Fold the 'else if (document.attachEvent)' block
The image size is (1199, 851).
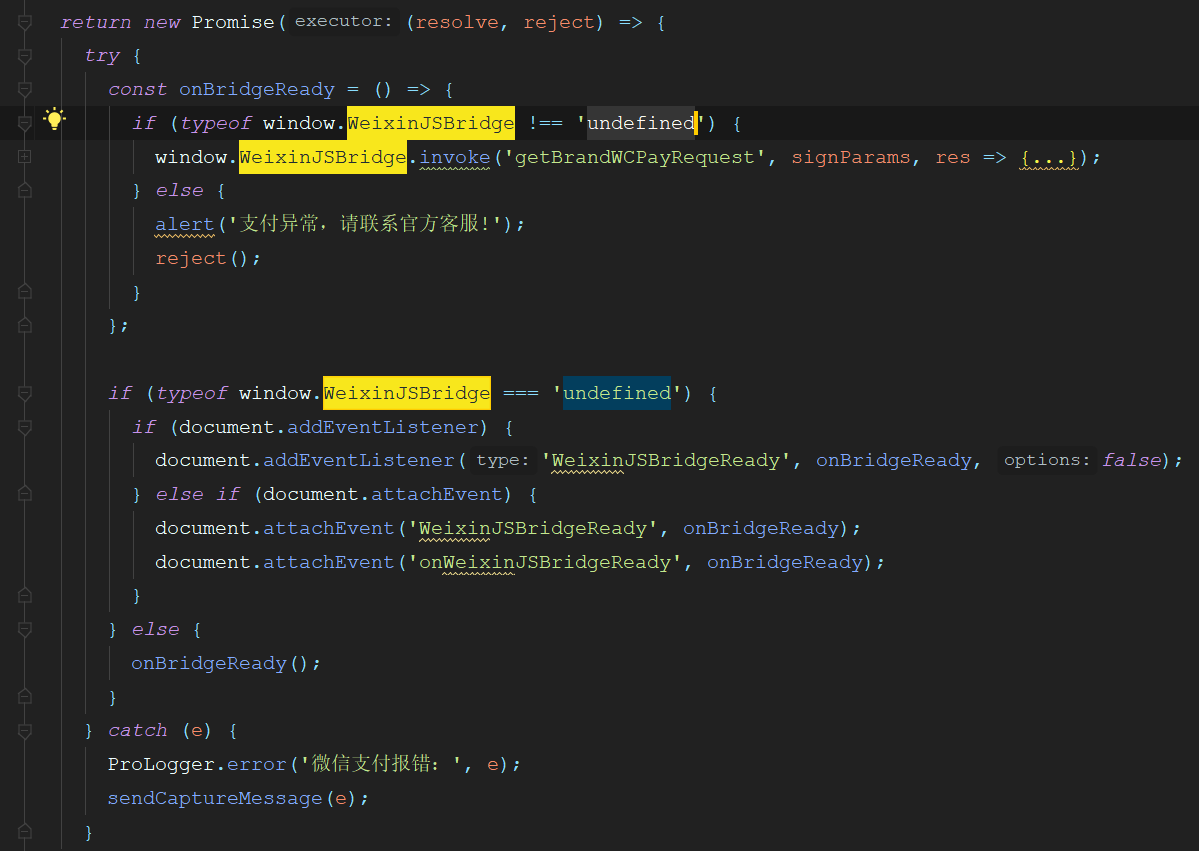(24, 494)
